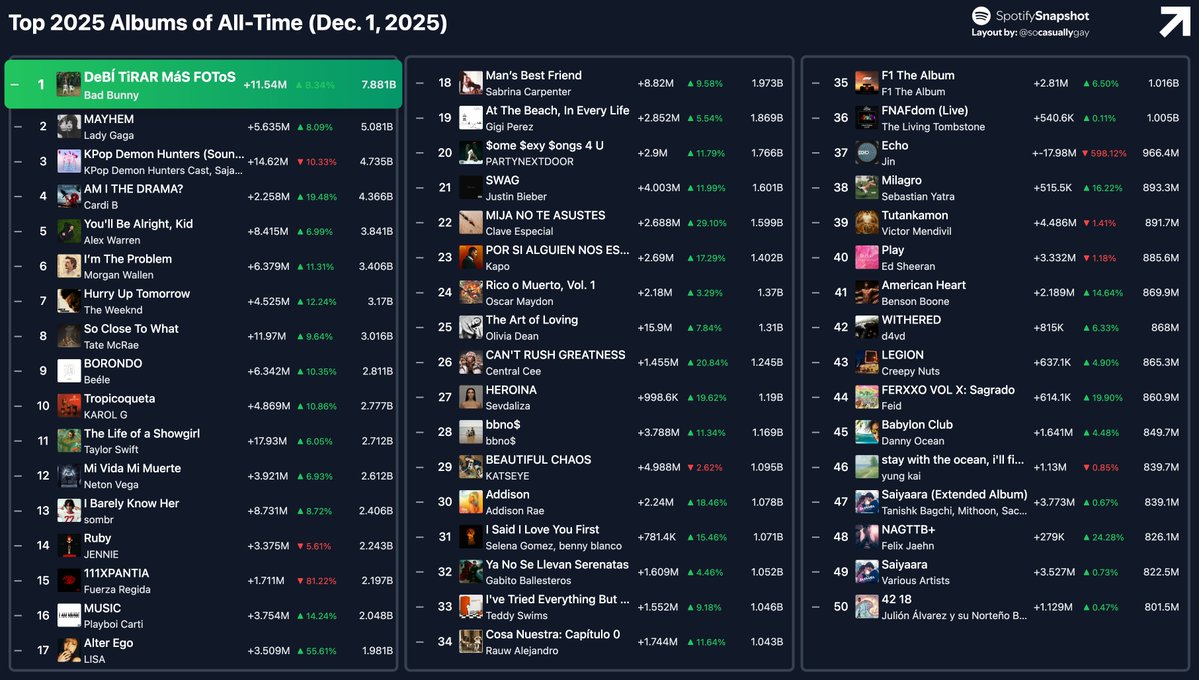Viewport: 1199px width, 680px height.
Task: Select the American Heart title
Action: click(924, 285)
